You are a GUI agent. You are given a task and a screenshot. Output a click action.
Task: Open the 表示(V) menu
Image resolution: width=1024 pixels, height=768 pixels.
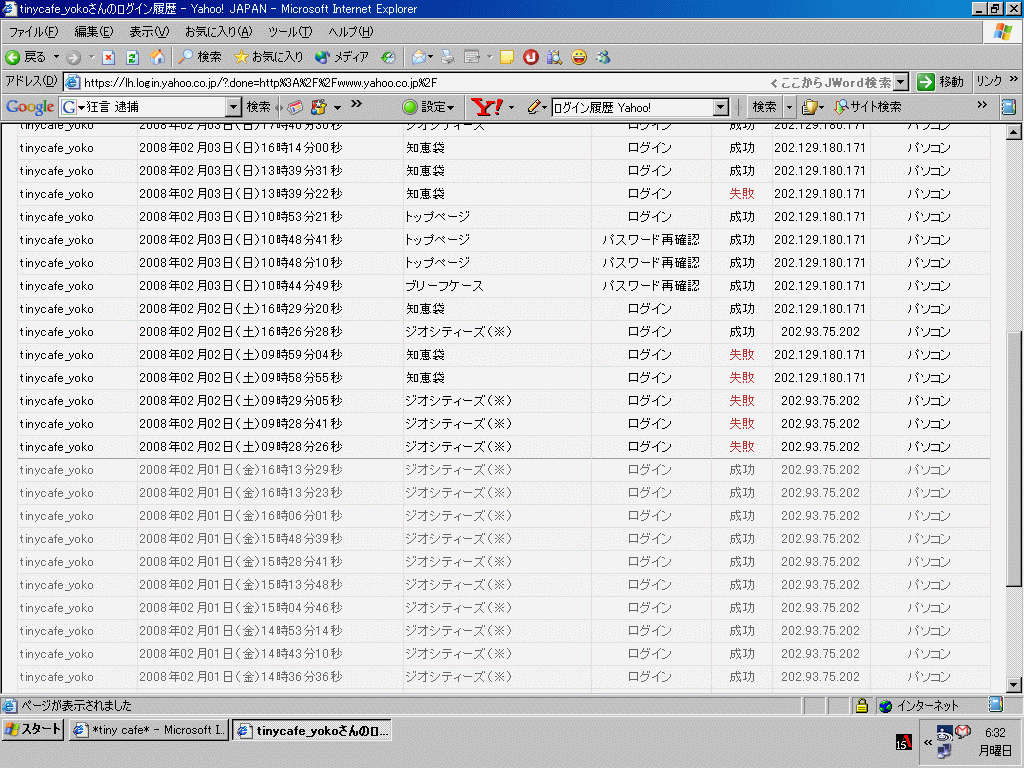point(149,31)
